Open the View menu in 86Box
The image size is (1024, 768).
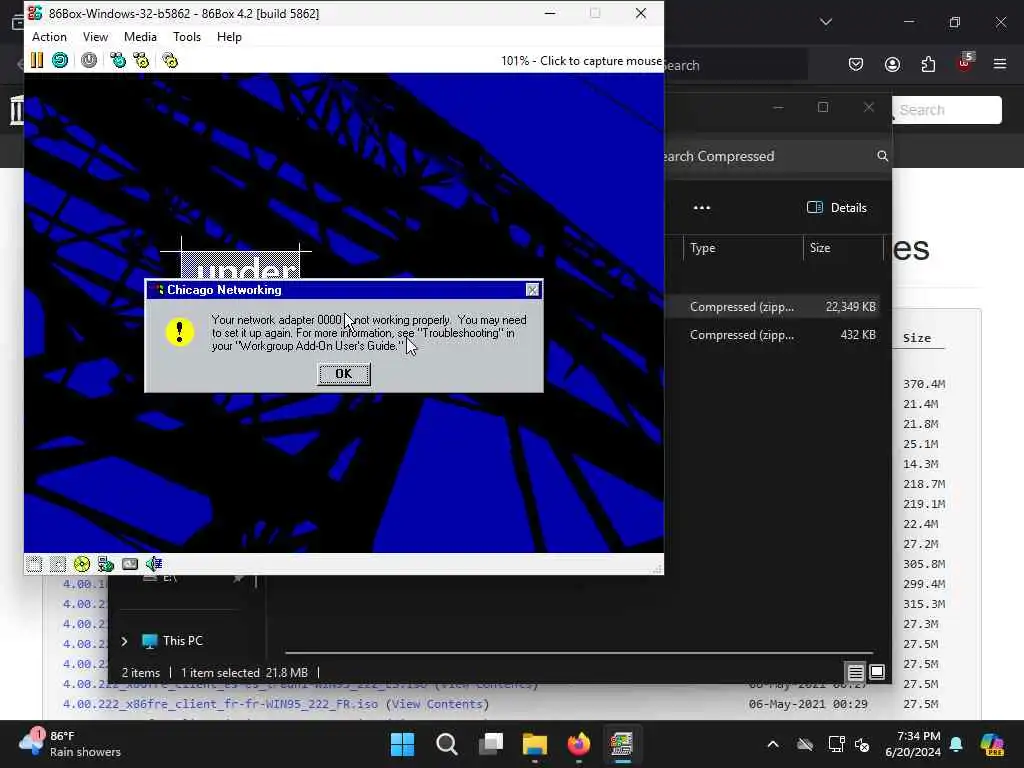95,37
